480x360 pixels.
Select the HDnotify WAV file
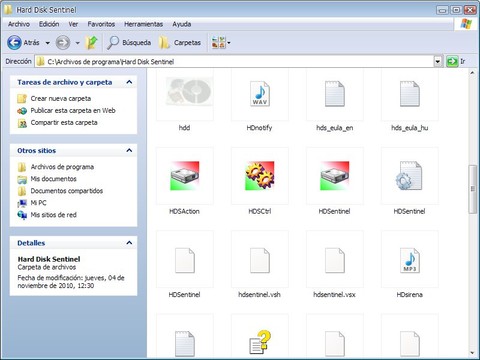click(x=260, y=94)
